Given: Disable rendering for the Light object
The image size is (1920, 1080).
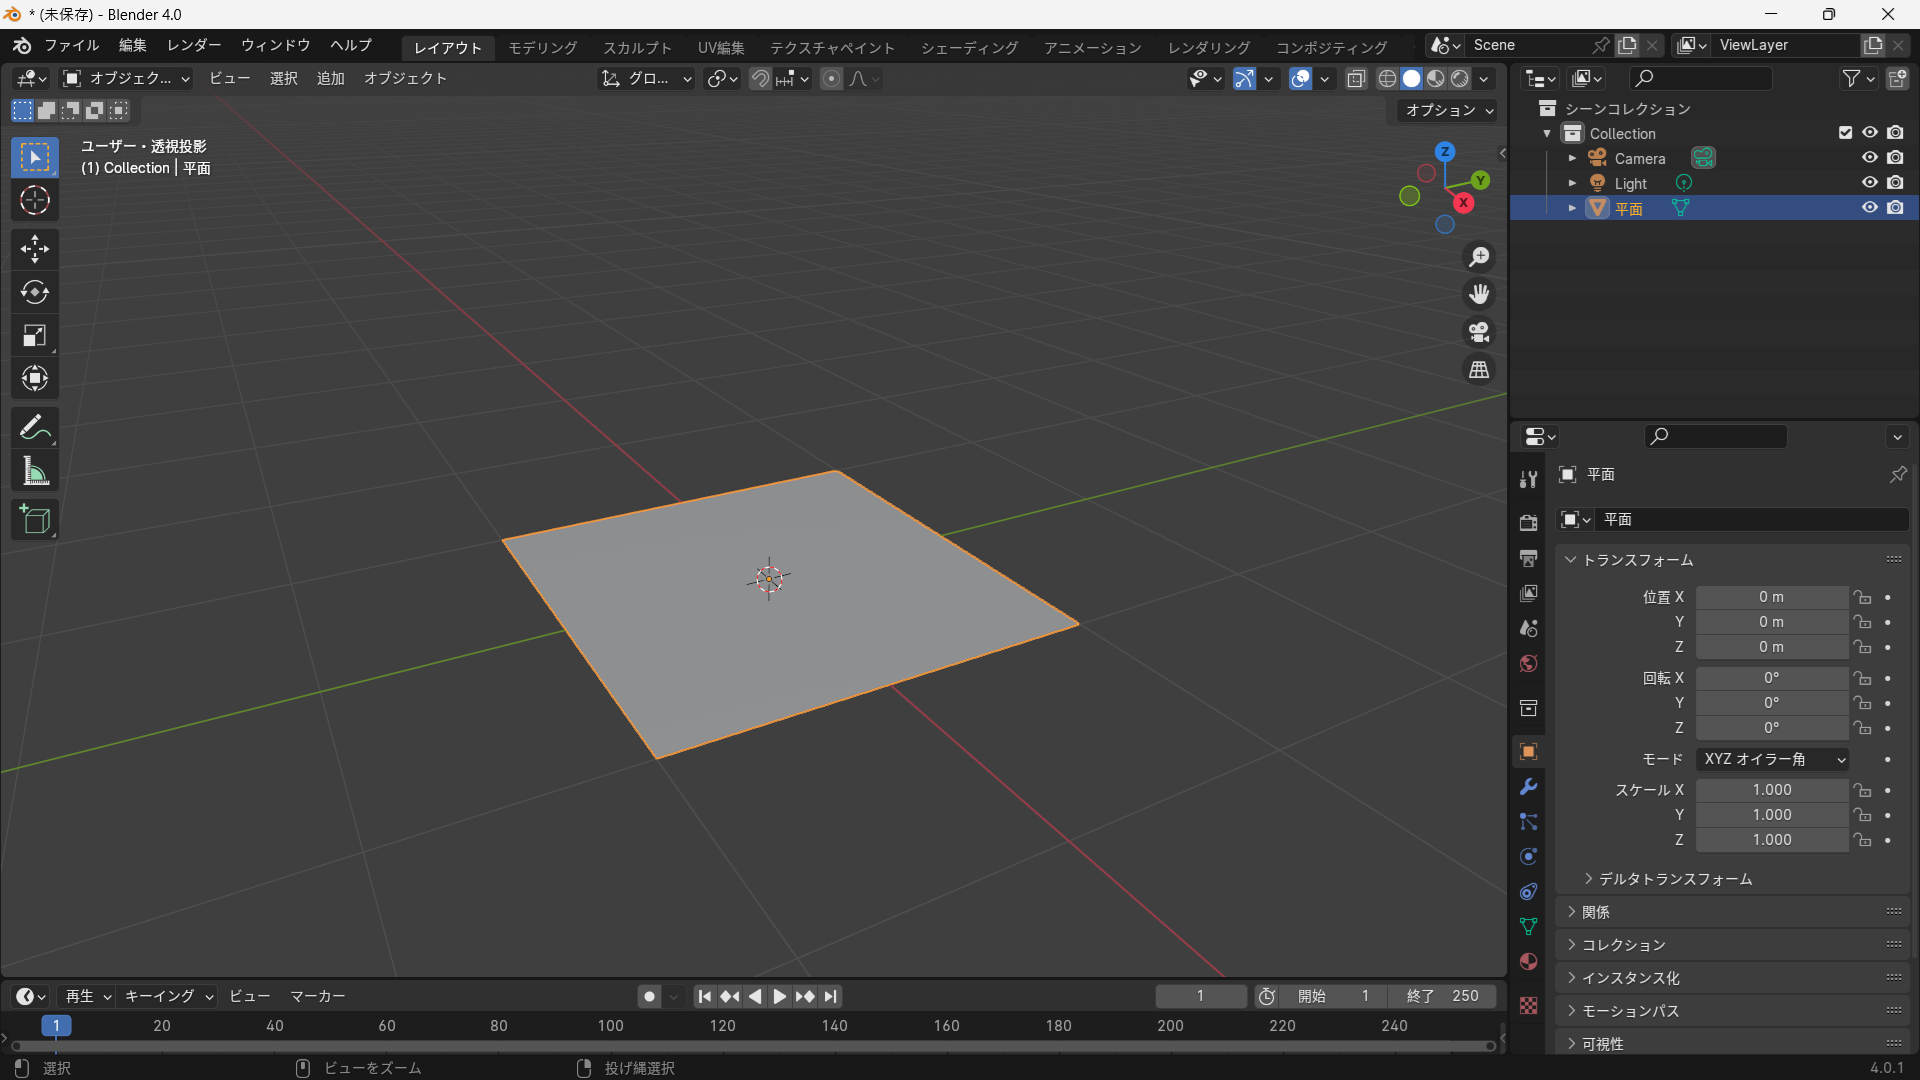Looking at the screenshot, I should (1895, 183).
